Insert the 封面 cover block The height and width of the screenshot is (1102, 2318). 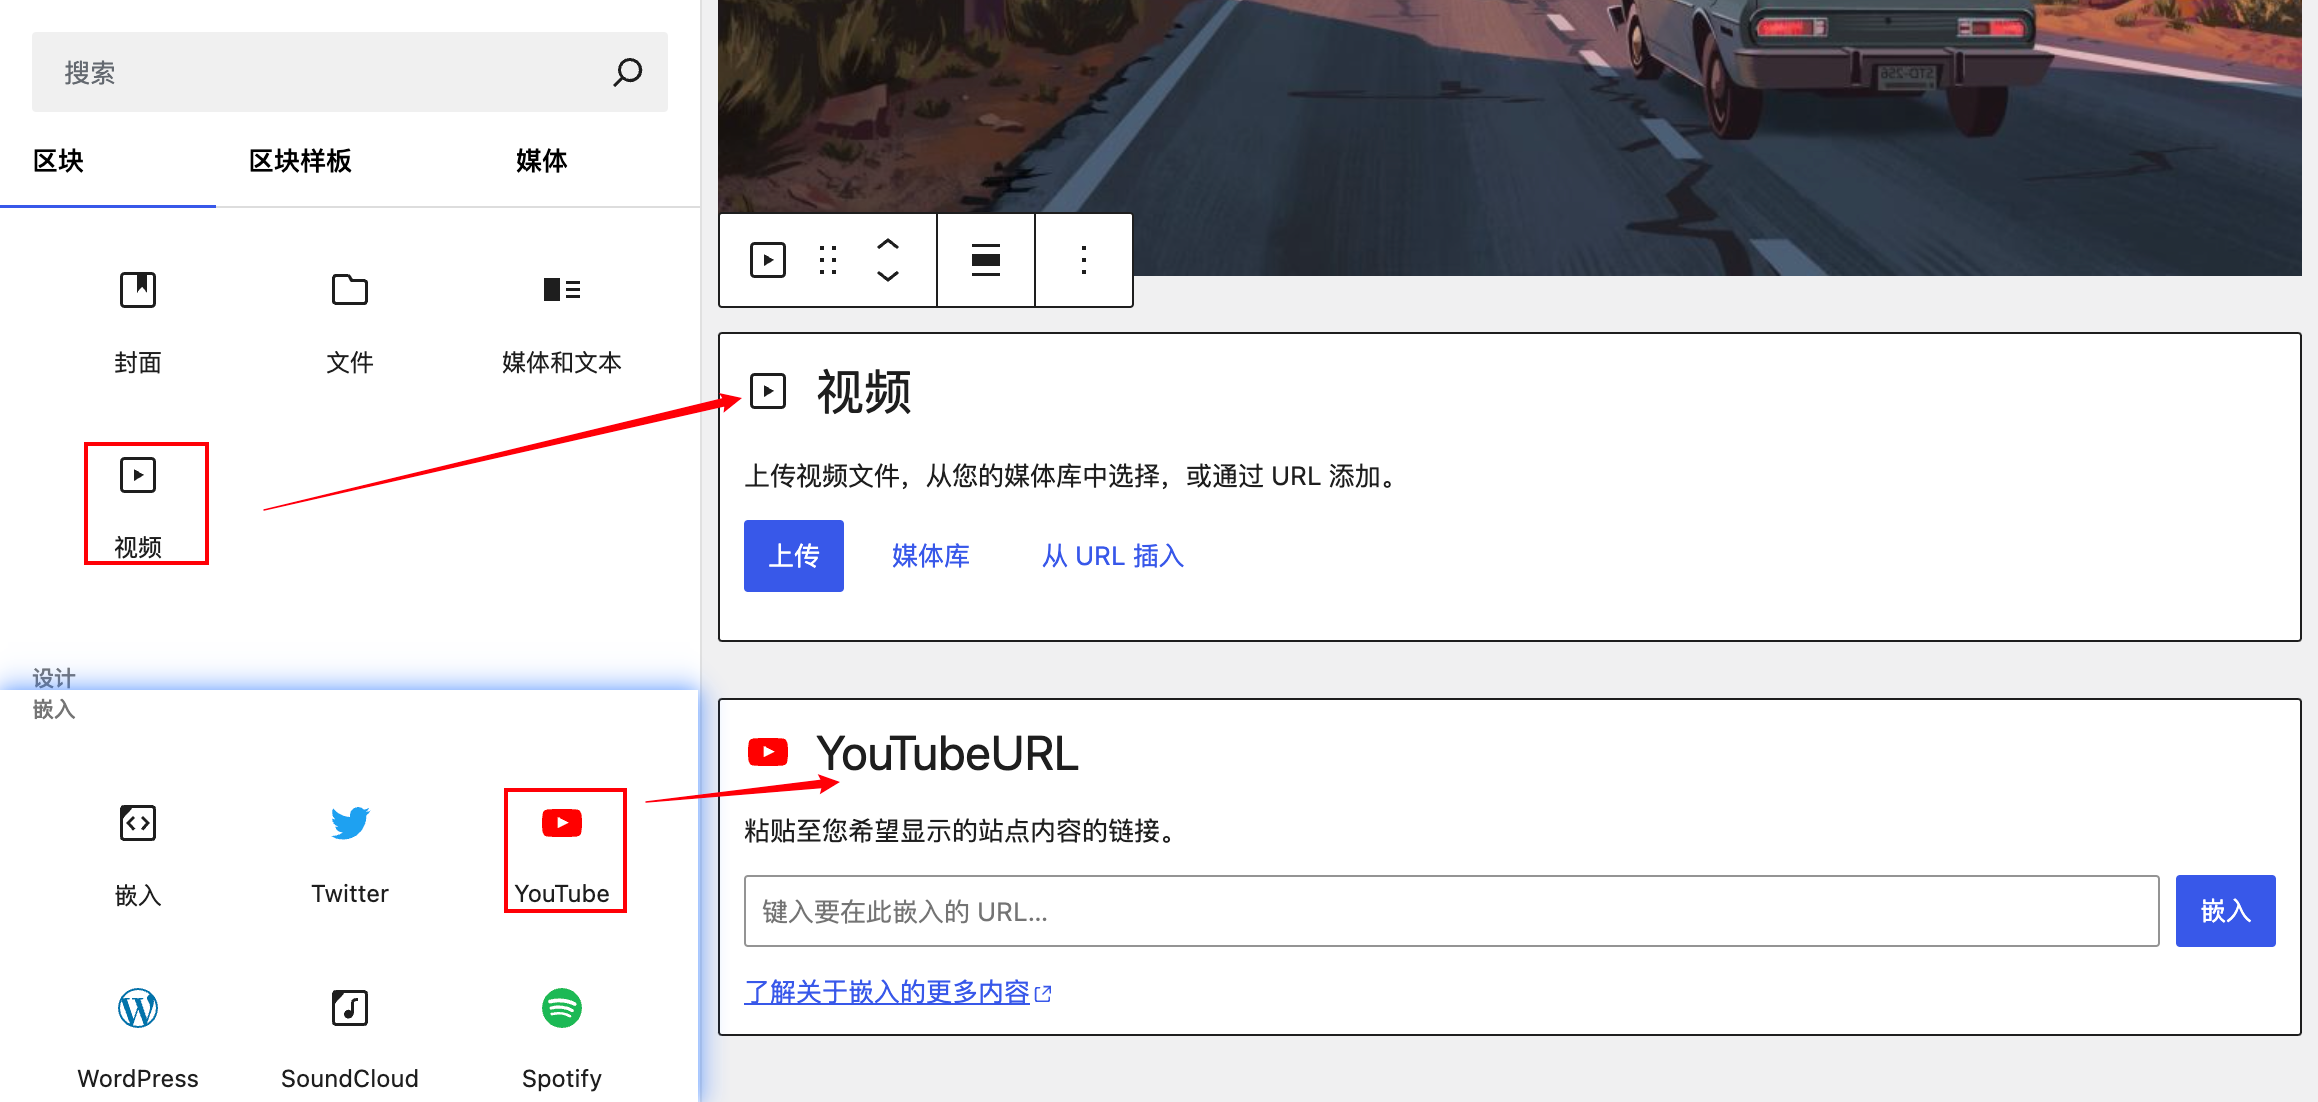(138, 322)
